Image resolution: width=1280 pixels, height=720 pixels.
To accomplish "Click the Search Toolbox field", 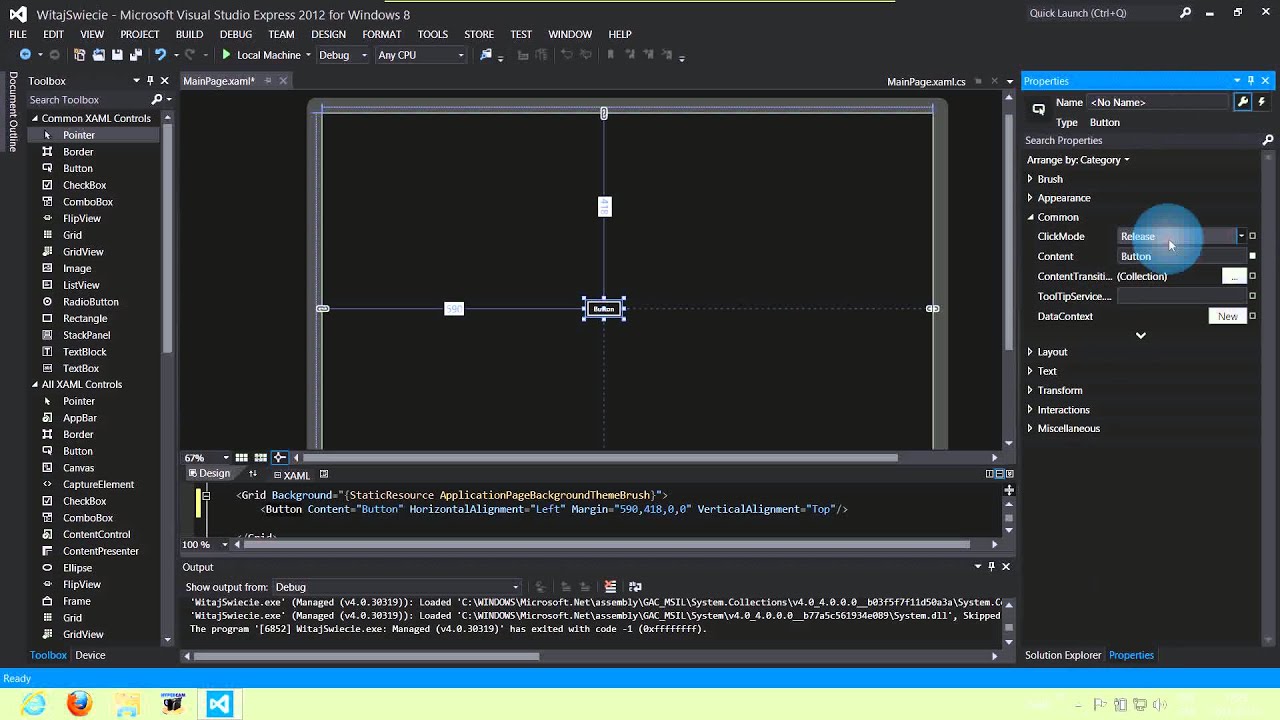I will [x=88, y=100].
